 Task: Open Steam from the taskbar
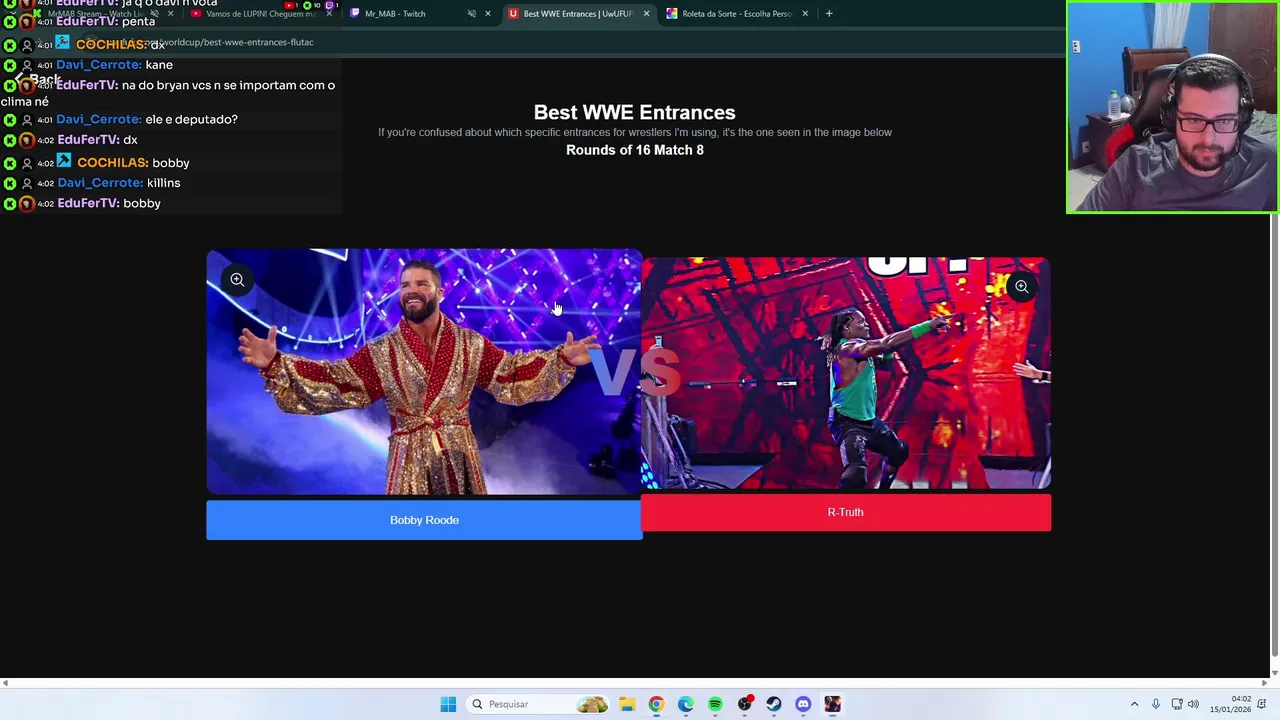tap(774, 704)
